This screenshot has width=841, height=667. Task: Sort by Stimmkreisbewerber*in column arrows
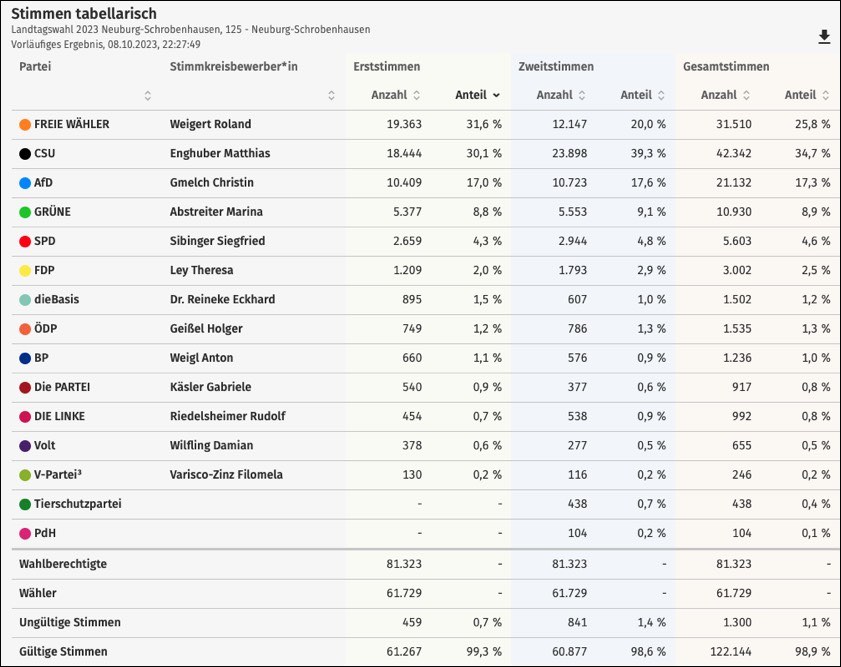pos(331,96)
